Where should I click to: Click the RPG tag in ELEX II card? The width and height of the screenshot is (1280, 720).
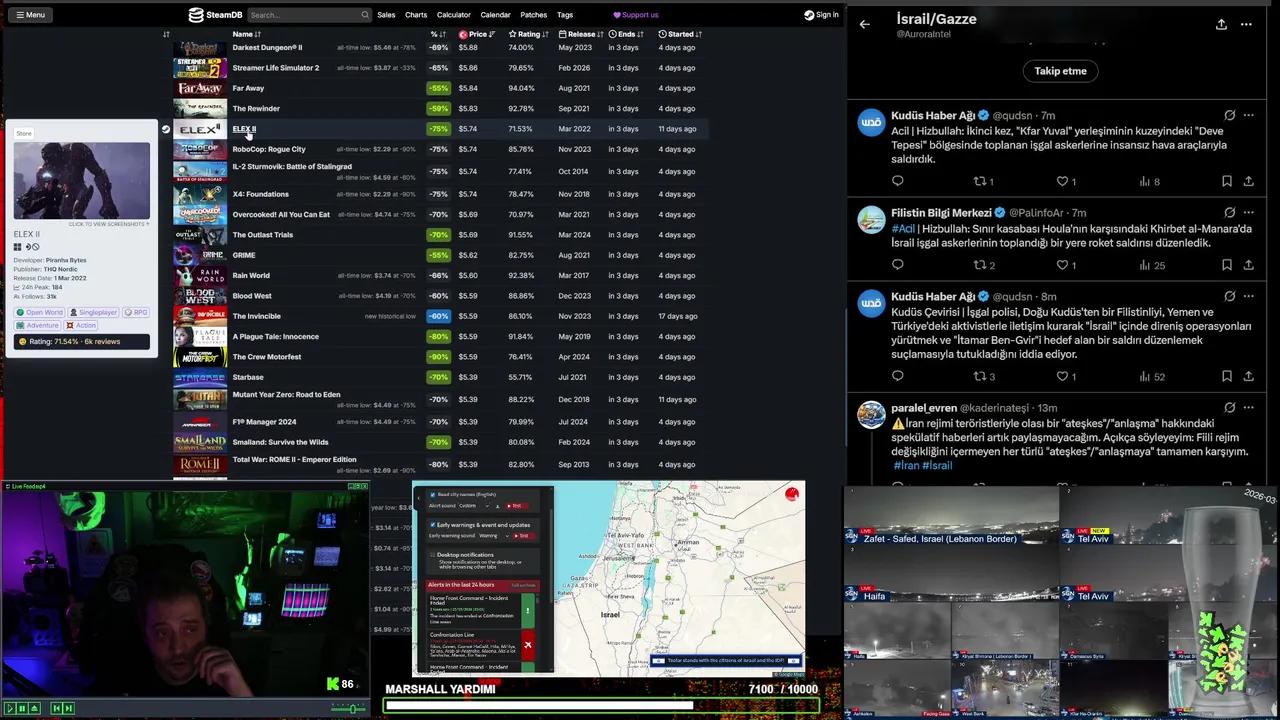click(135, 312)
